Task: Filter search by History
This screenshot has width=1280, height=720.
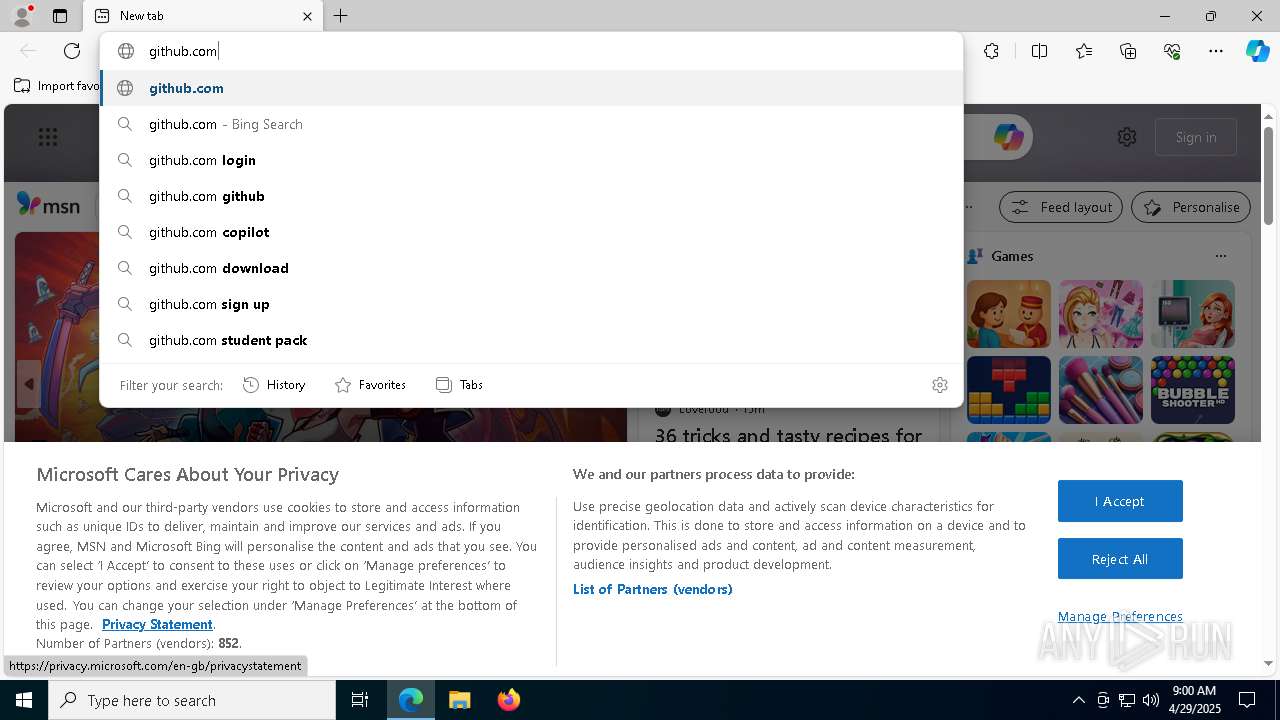Action: (274, 385)
